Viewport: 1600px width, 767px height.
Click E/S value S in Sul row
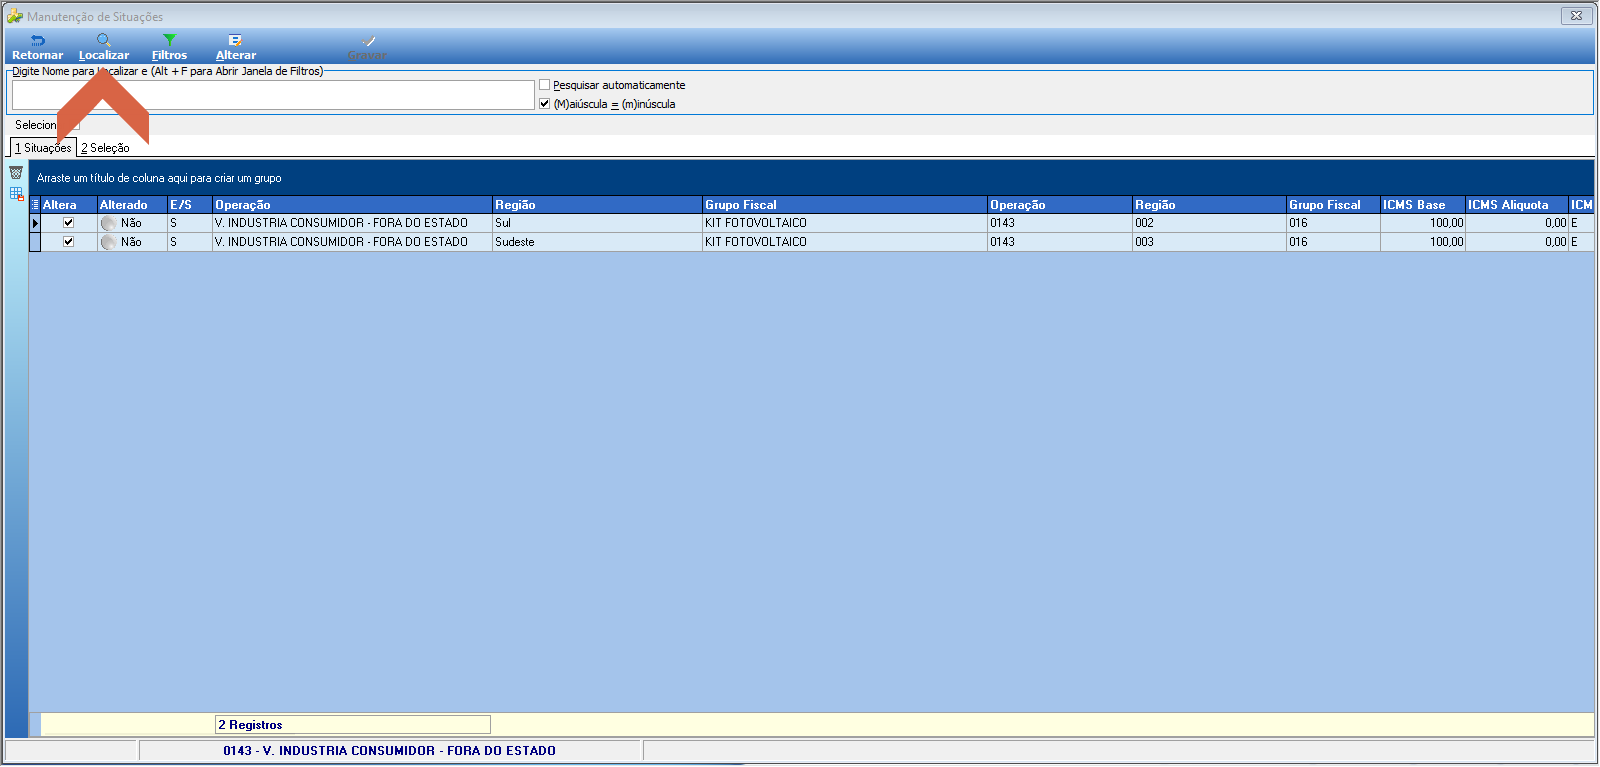(x=190, y=223)
